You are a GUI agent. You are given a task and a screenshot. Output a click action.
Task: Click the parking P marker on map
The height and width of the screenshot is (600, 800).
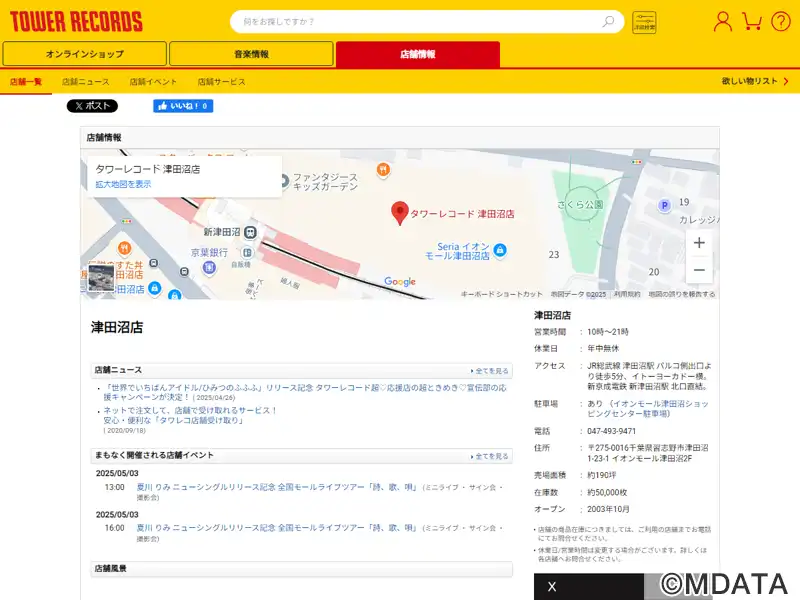(x=664, y=206)
